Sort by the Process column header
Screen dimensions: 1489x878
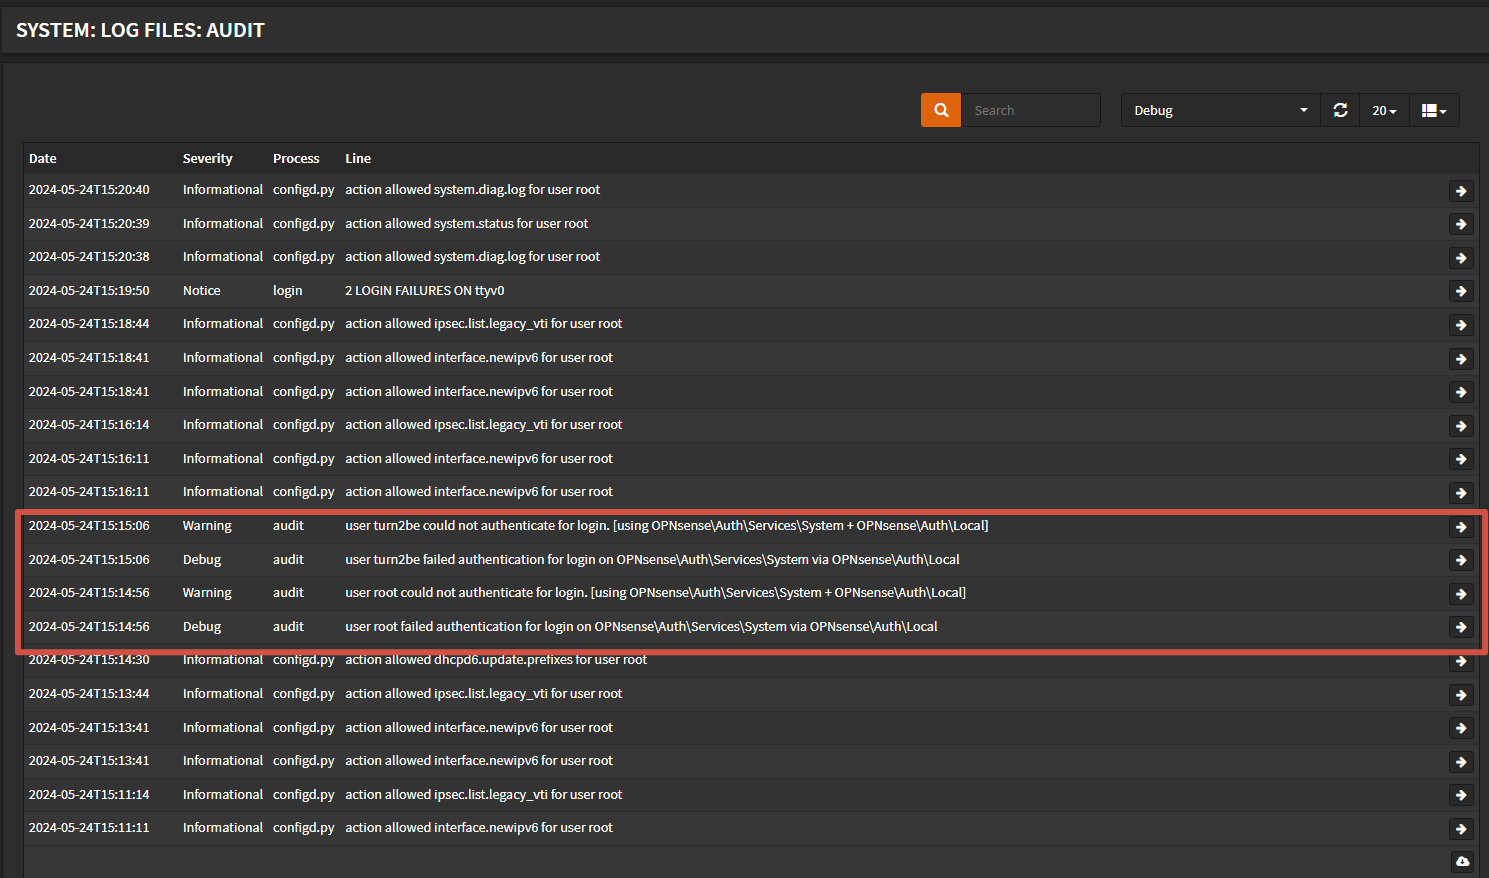click(296, 158)
